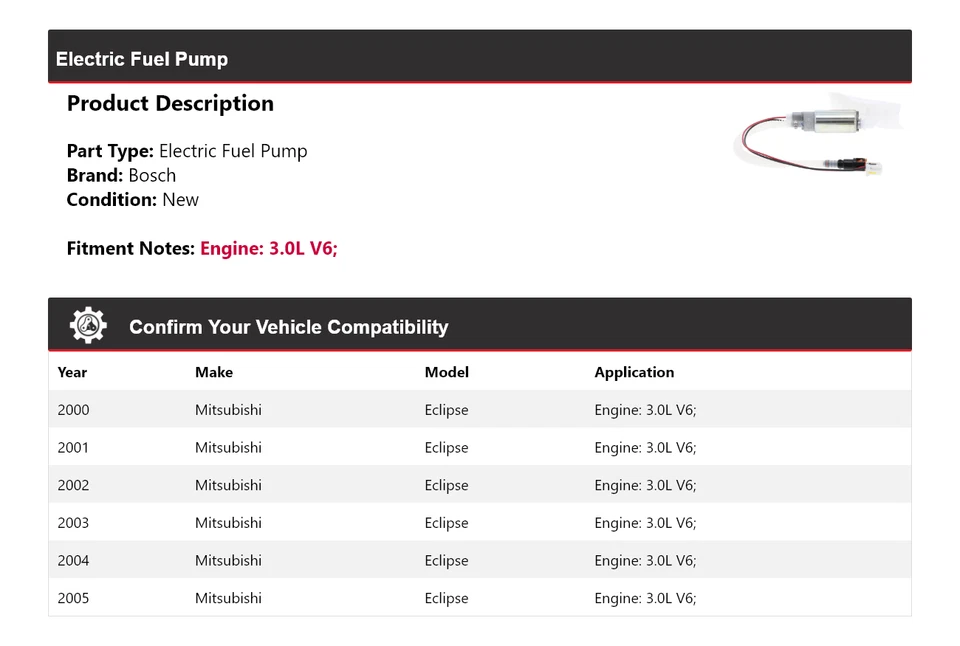Click the Model column header

446,372
